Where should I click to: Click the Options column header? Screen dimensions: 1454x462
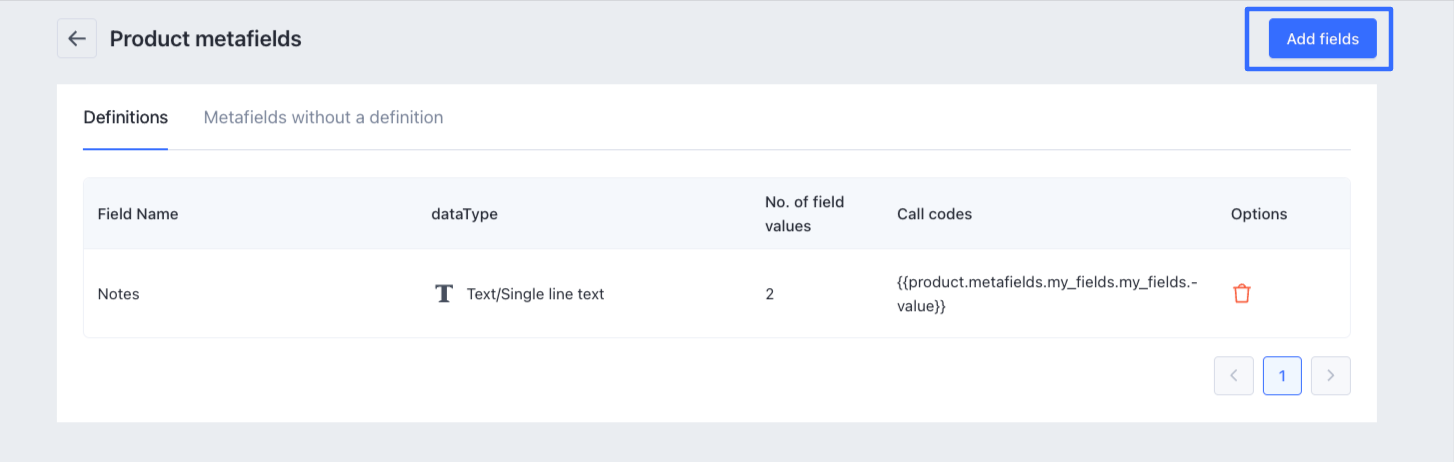(1258, 214)
